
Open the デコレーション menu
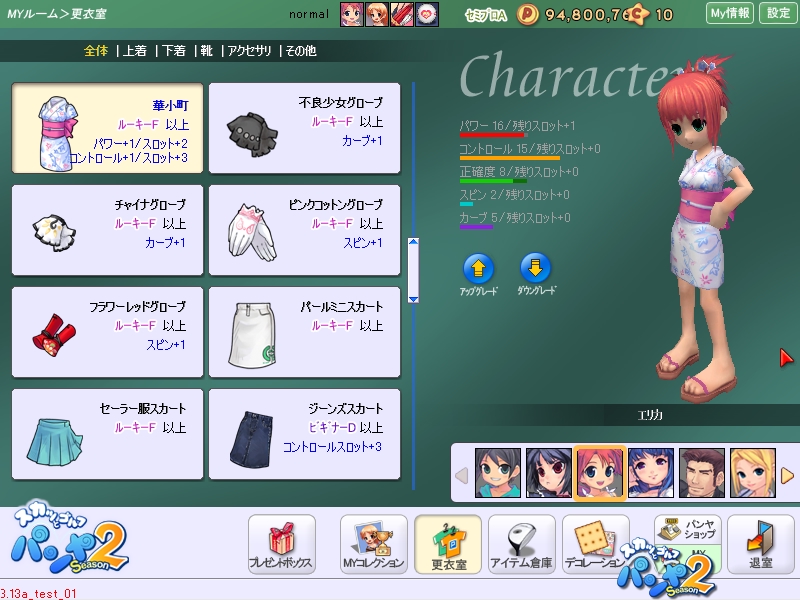click(x=595, y=544)
